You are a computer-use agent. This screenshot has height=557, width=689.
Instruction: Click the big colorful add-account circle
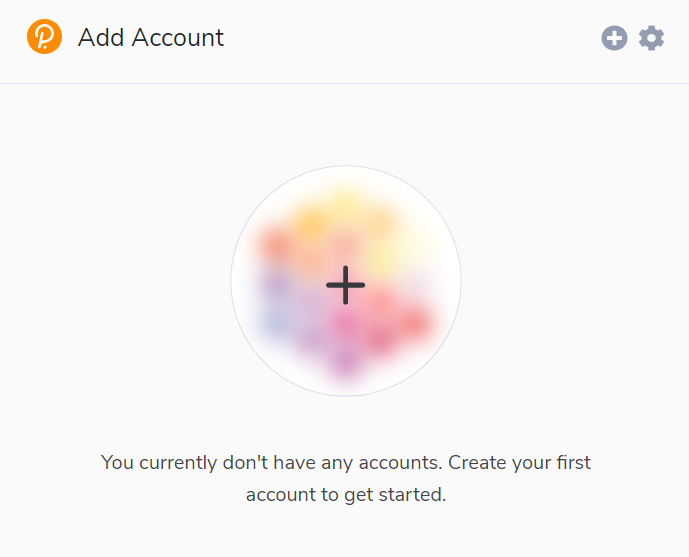click(346, 281)
